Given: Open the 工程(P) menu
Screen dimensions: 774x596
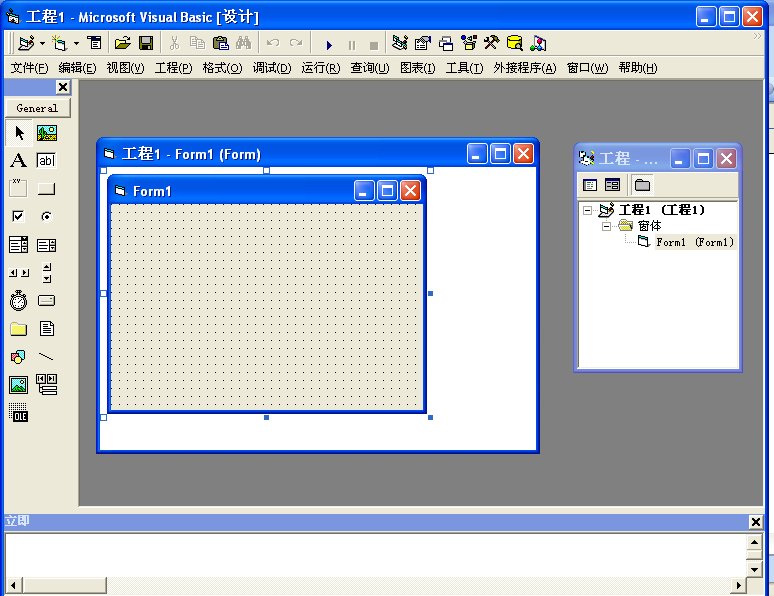Looking at the screenshot, I should point(173,68).
